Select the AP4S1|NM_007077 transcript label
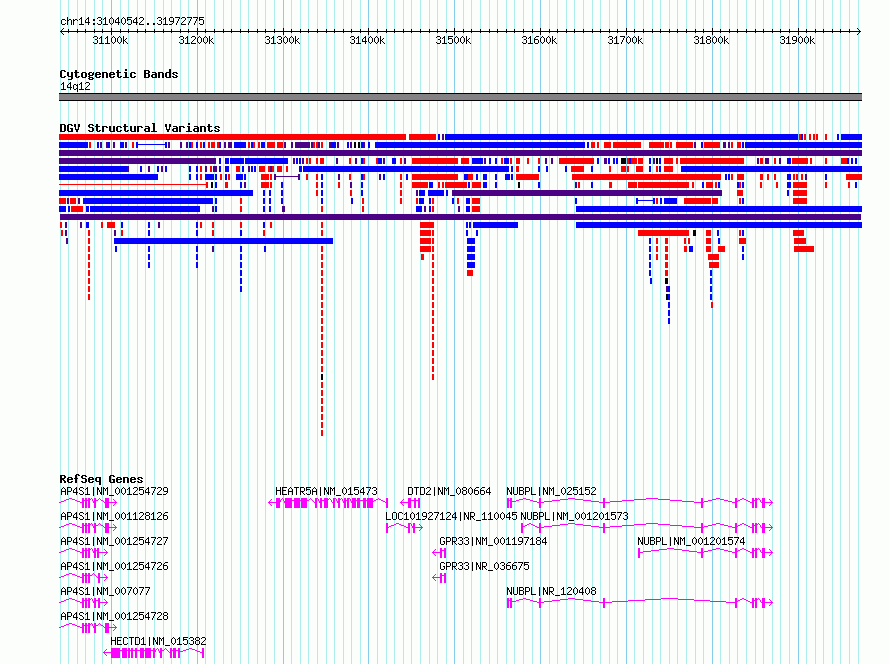890x664 pixels. (x=105, y=591)
